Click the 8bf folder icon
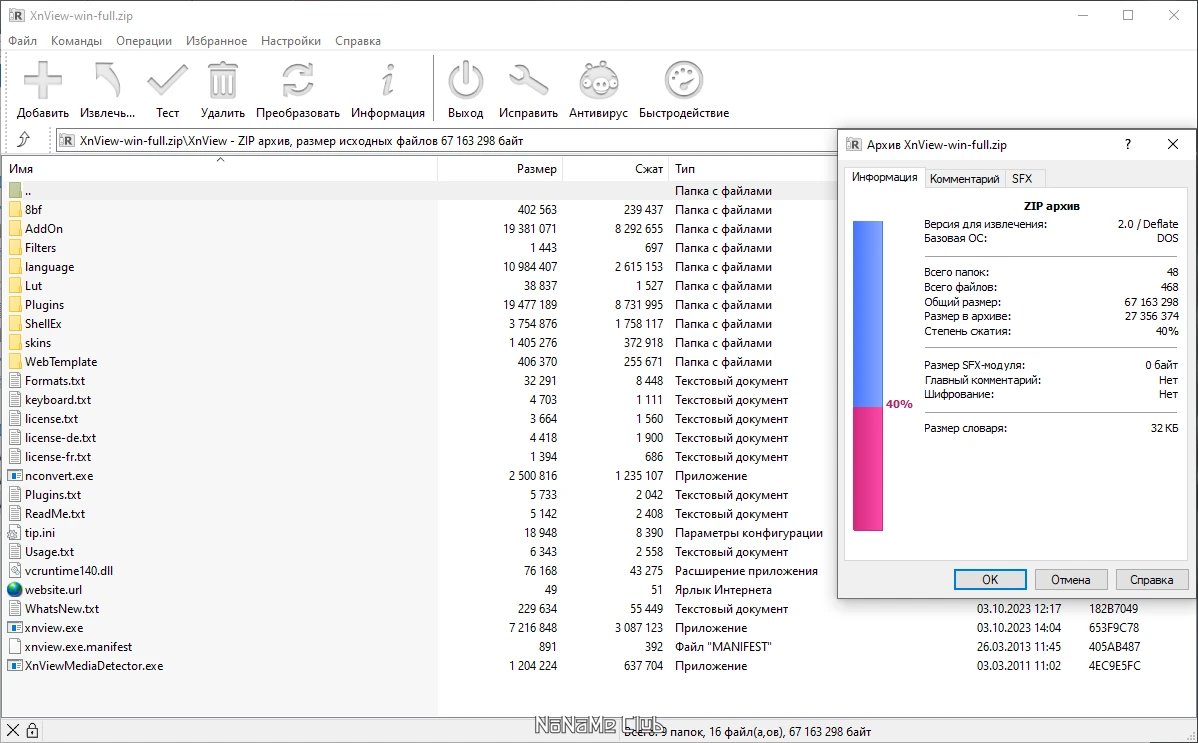The width and height of the screenshot is (1198, 743). pyautogui.click(x=15, y=209)
